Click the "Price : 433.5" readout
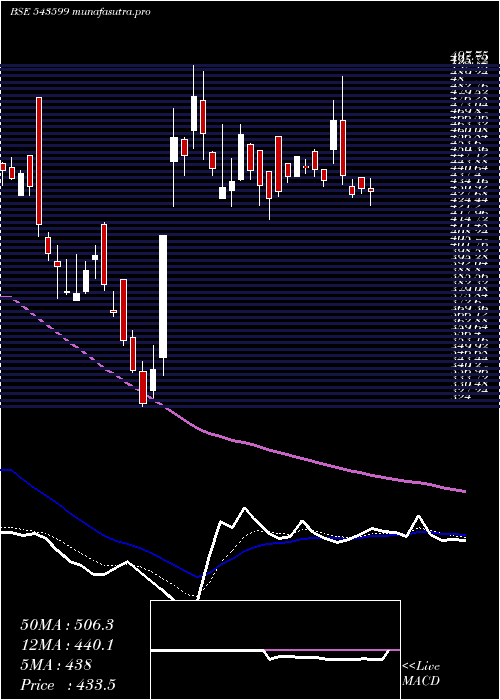 pos(70,685)
